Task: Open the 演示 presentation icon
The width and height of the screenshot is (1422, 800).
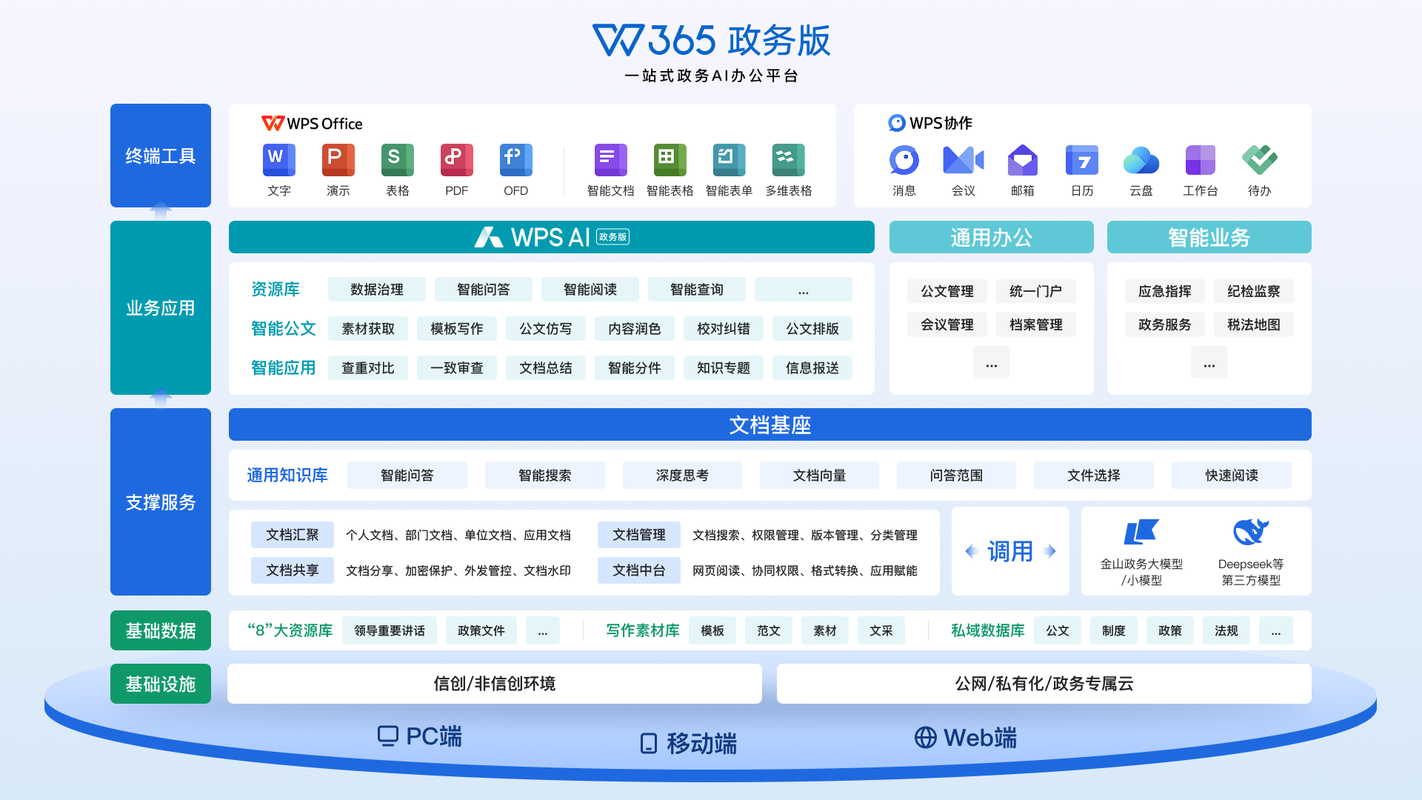Action: [x=338, y=160]
